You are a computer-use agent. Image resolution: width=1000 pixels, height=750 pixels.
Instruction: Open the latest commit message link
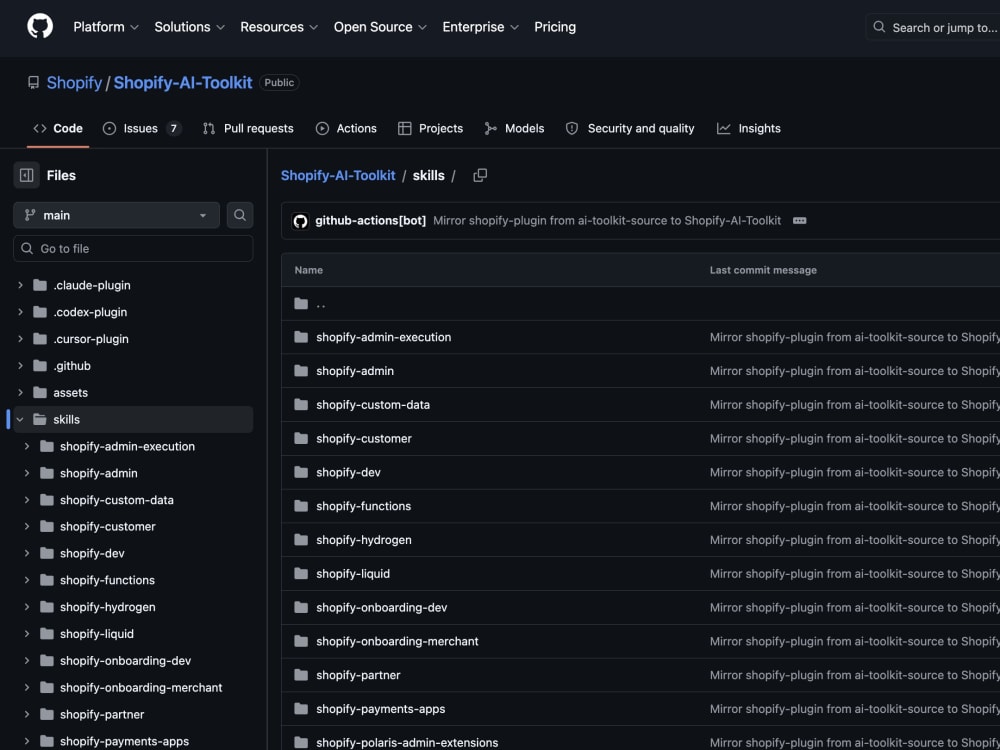pos(607,221)
